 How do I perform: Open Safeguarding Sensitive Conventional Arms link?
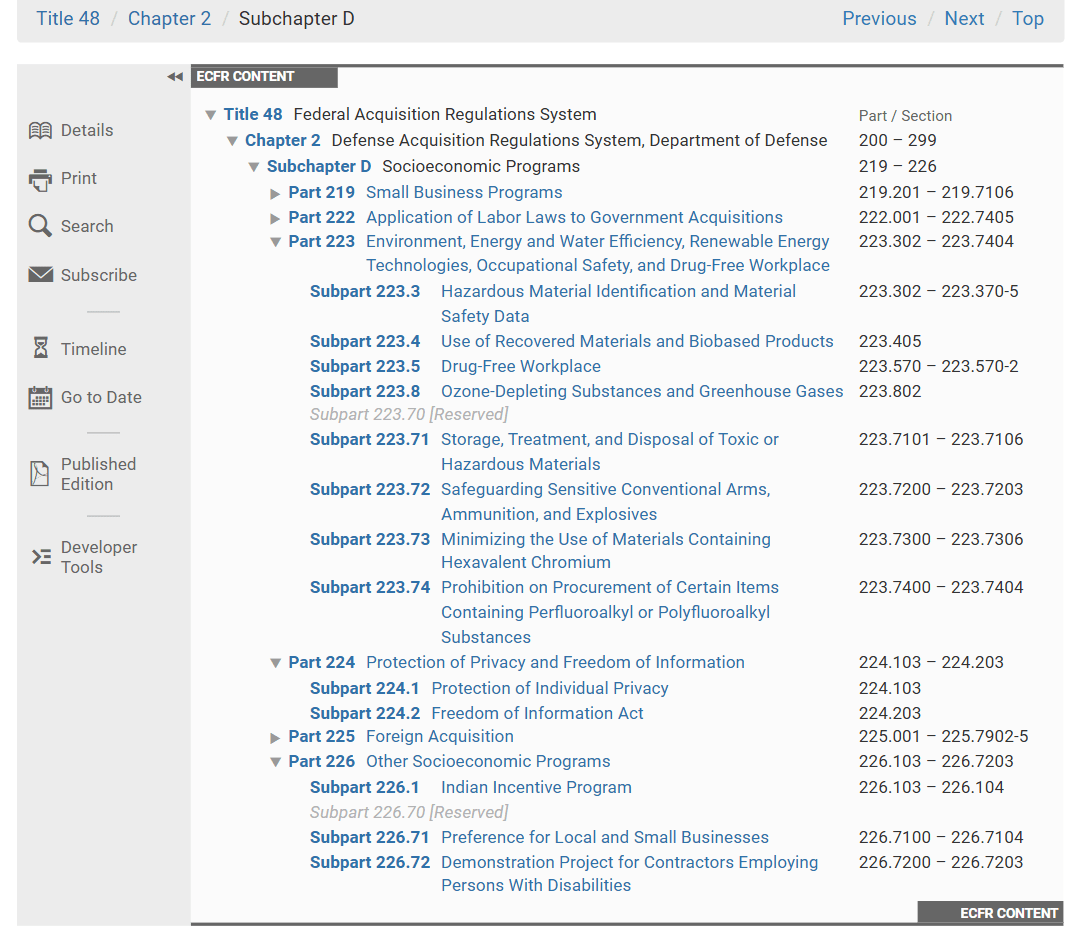[x=606, y=502]
